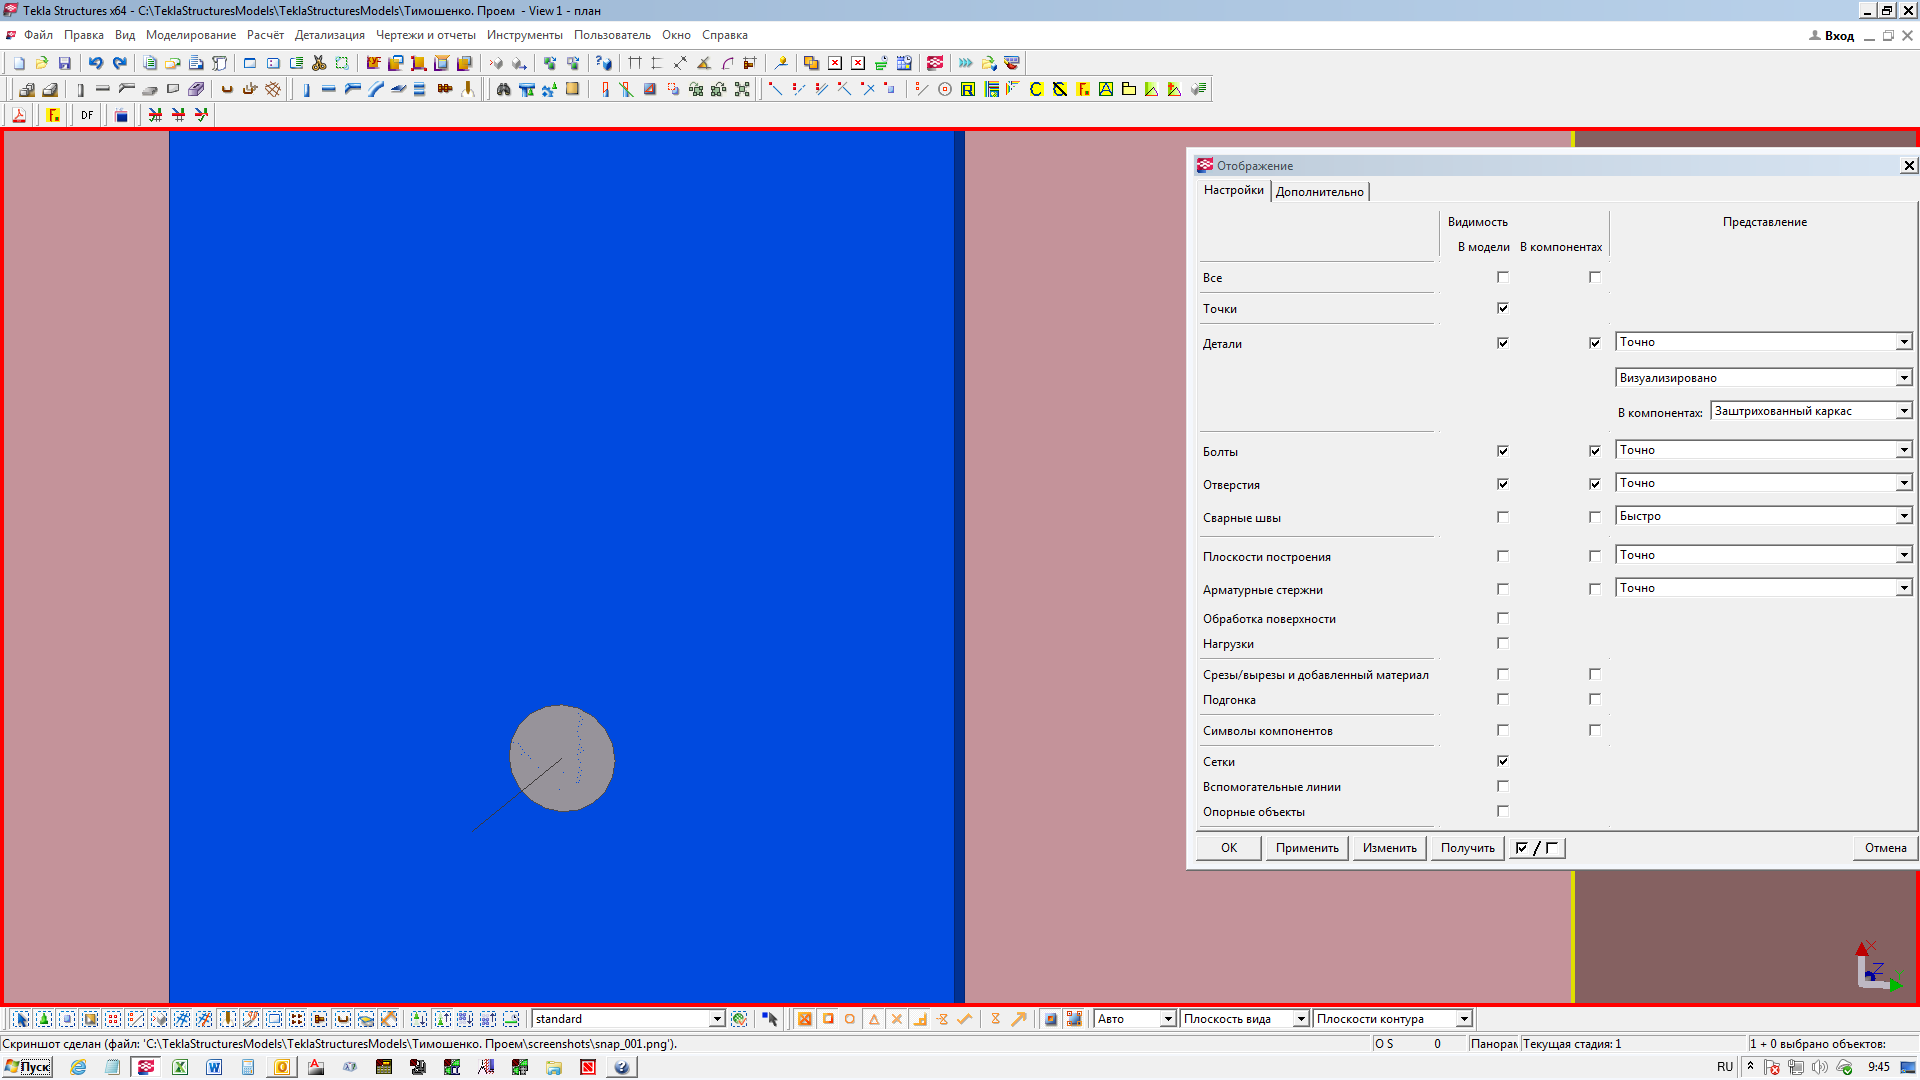Image resolution: width=1920 pixels, height=1080 pixels.
Task: Click the Undo arrow icon
Action: tap(96, 63)
